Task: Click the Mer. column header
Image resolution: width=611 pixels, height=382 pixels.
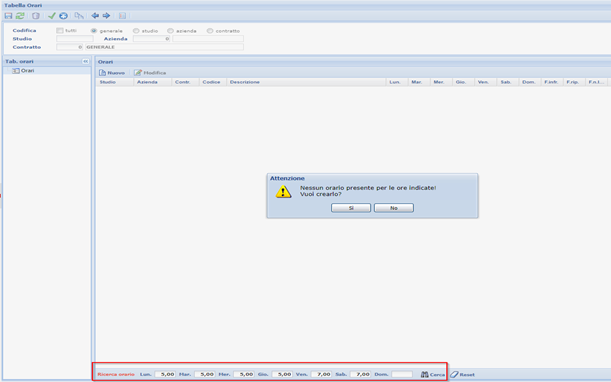Action: point(441,82)
